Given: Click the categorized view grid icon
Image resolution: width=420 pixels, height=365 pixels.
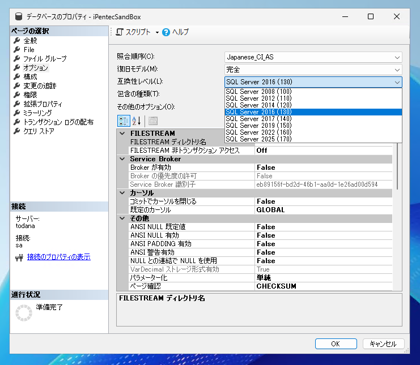Looking at the screenshot, I should tap(123, 121).
